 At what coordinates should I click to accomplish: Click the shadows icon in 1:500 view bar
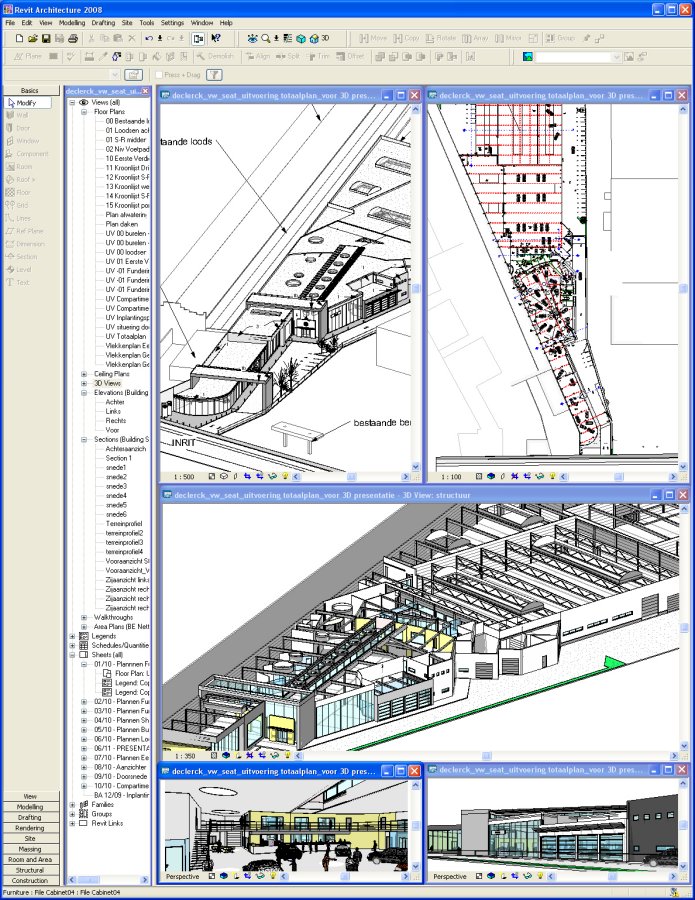tap(235, 476)
